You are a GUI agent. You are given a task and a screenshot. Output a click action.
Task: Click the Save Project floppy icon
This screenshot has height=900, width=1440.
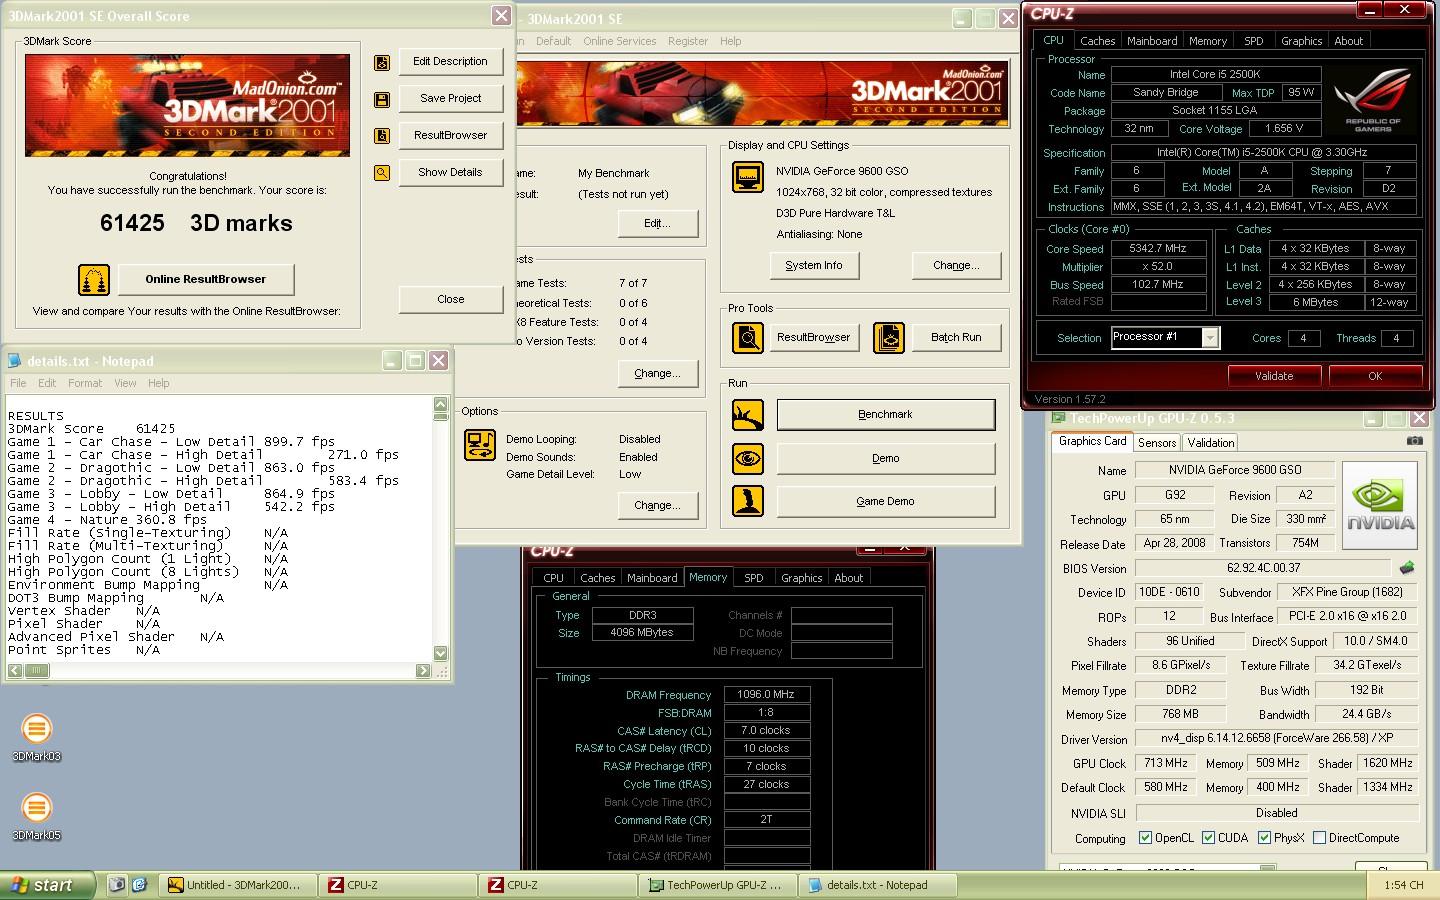pyautogui.click(x=381, y=99)
